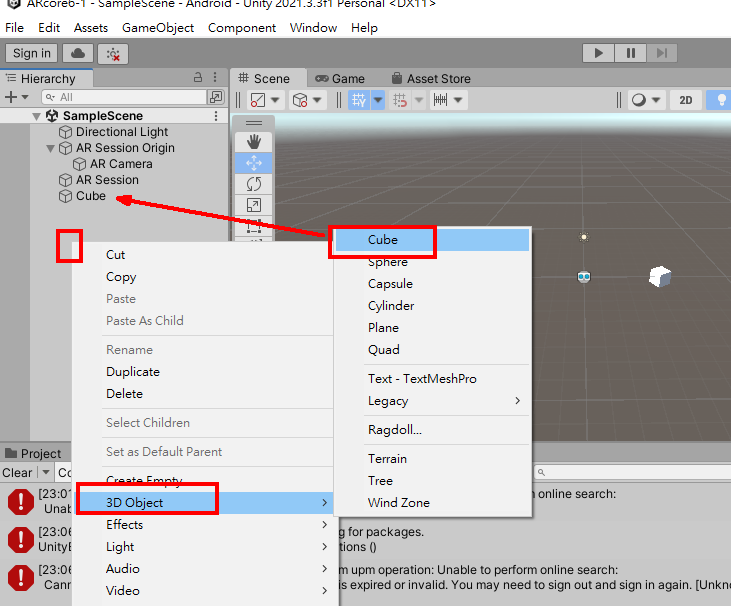The height and width of the screenshot is (606, 731).
Task: Open handle rotation dropdown arrow
Action: [x=317, y=100]
